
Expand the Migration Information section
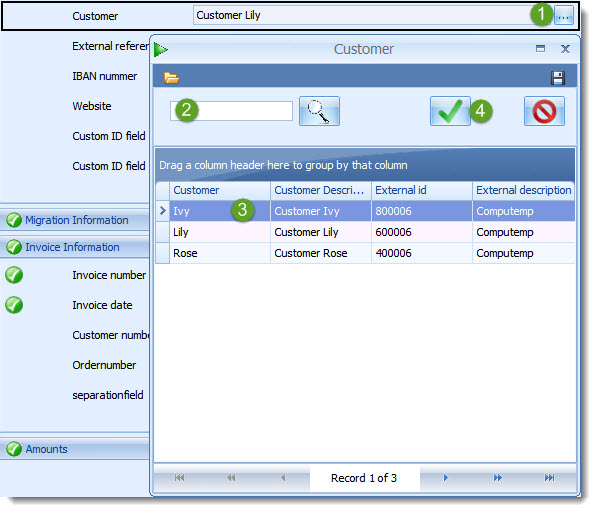coord(74,220)
